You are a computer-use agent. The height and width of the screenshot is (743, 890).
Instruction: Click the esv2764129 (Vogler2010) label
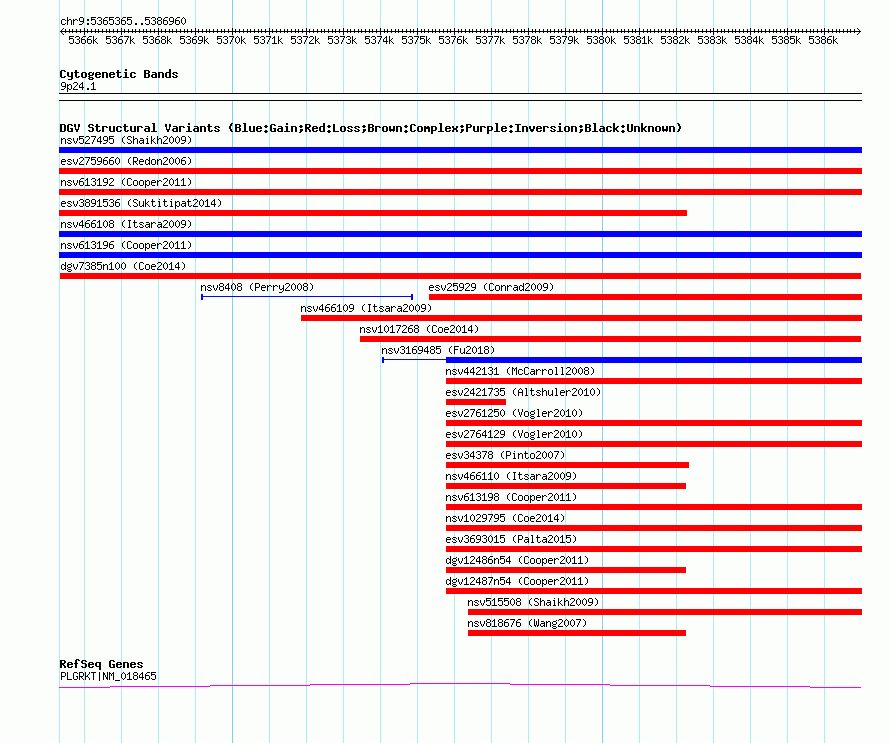514,434
